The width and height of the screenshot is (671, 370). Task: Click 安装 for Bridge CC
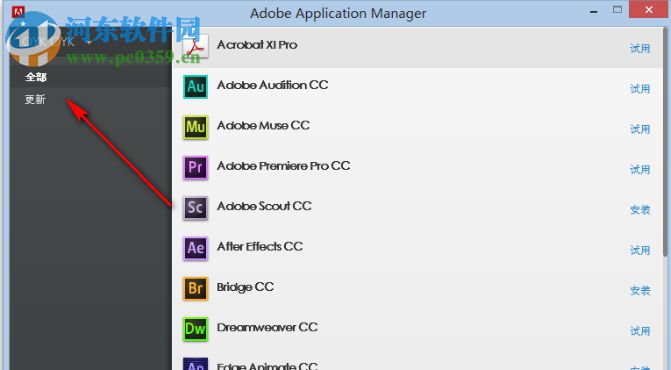640,290
